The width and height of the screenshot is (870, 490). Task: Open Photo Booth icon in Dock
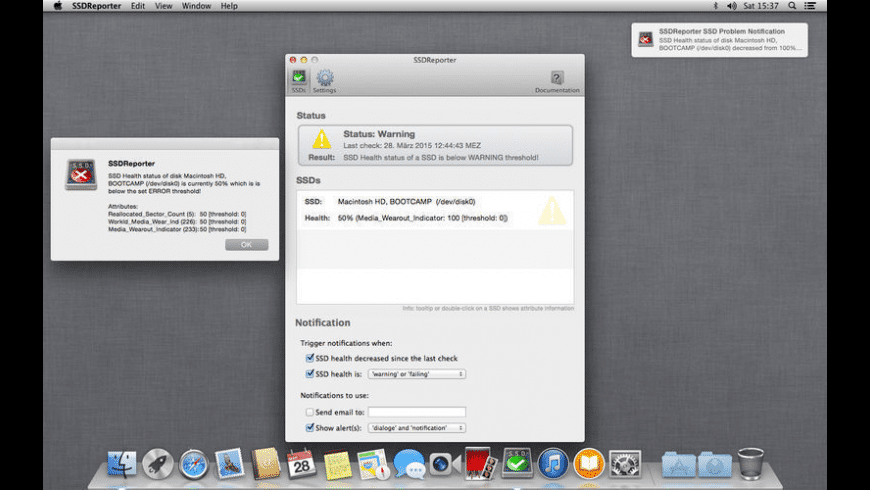coord(480,463)
